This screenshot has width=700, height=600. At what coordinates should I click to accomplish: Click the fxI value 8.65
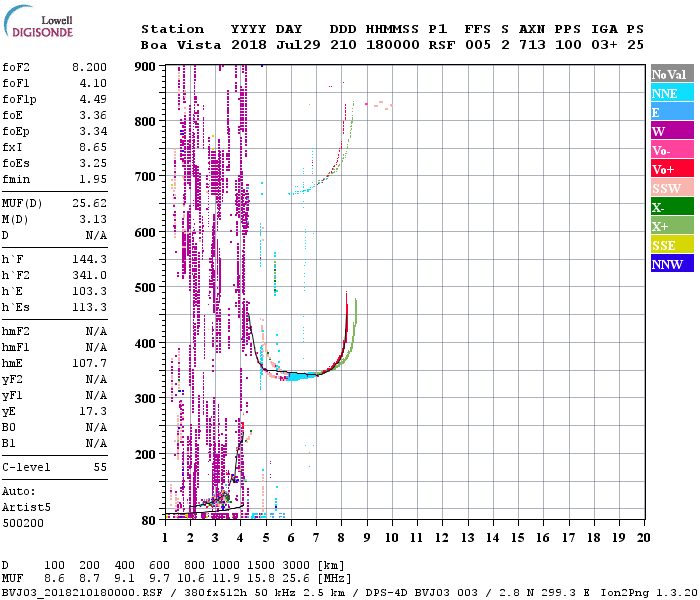click(93, 147)
